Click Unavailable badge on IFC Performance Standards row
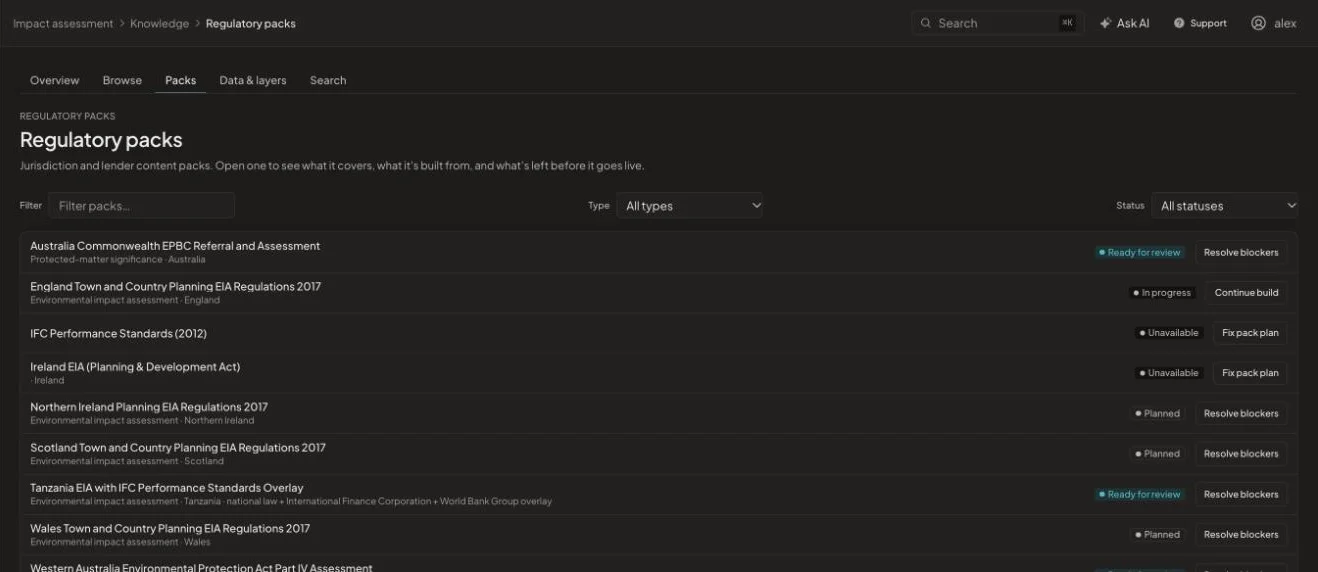This screenshot has width=1318, height=572. point(1168,333)
